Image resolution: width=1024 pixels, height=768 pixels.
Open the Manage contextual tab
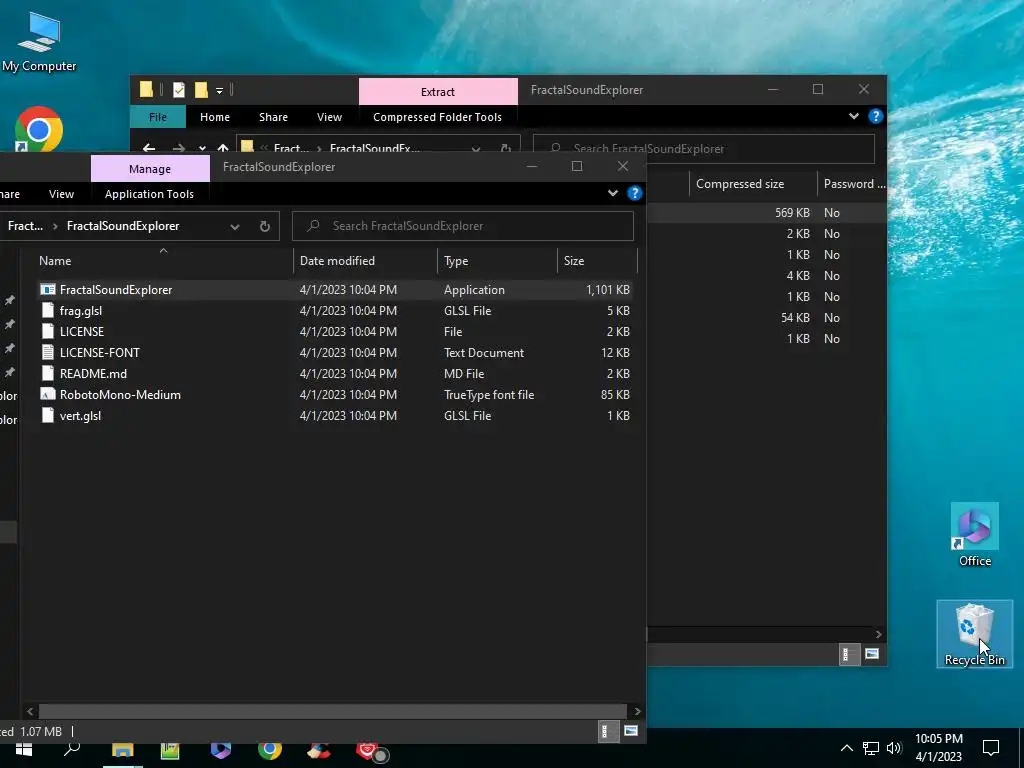150,169
